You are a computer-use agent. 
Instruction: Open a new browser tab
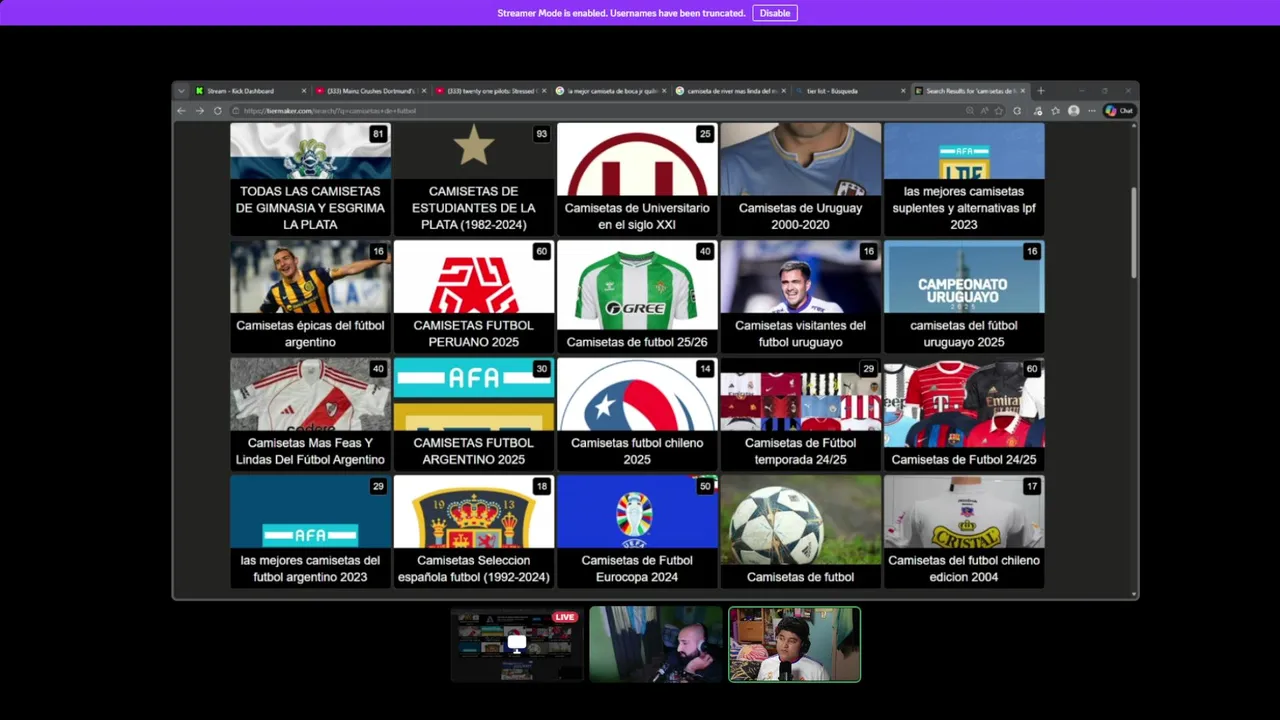(x=1040, y=91)
